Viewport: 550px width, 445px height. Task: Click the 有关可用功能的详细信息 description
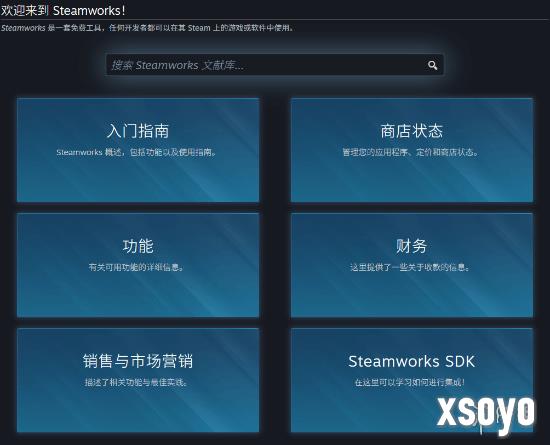137,267
